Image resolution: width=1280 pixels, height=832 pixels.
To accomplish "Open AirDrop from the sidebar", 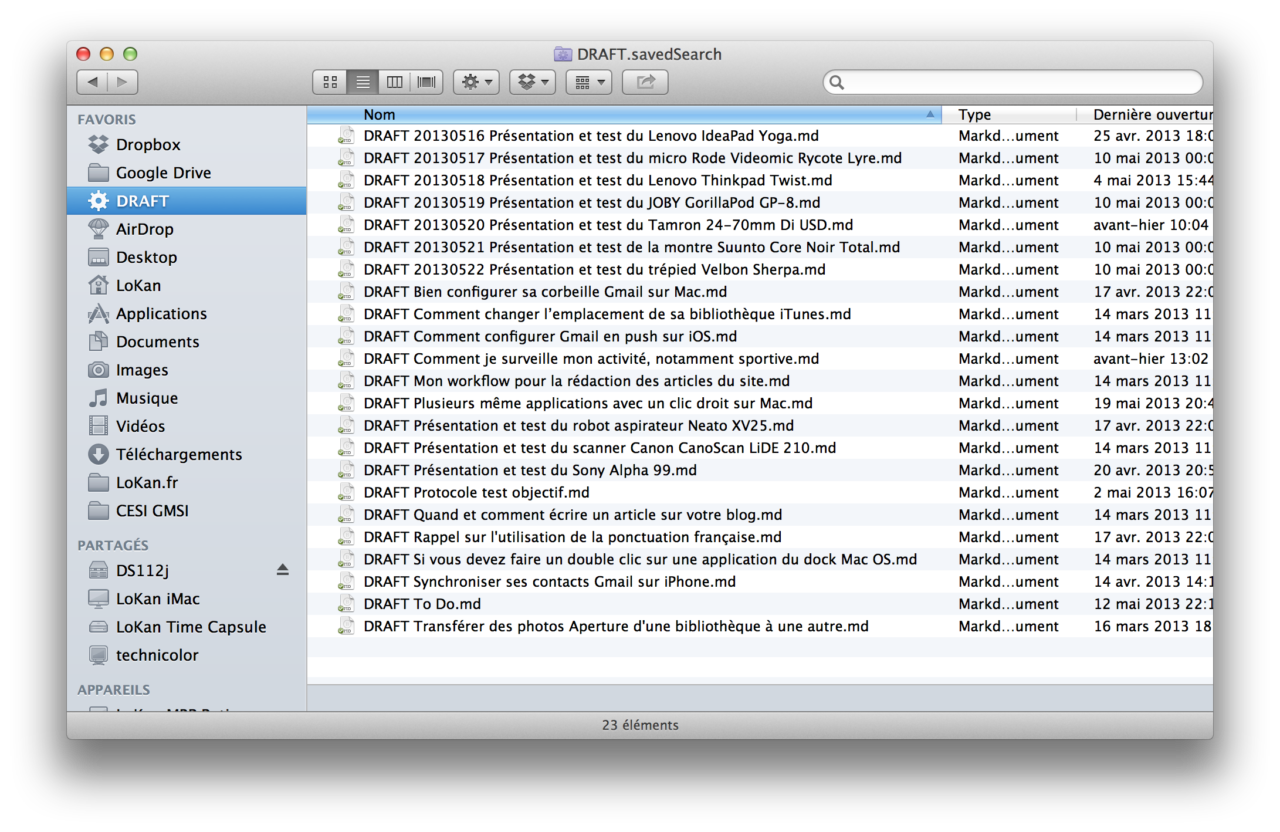I will coord(144,229).
